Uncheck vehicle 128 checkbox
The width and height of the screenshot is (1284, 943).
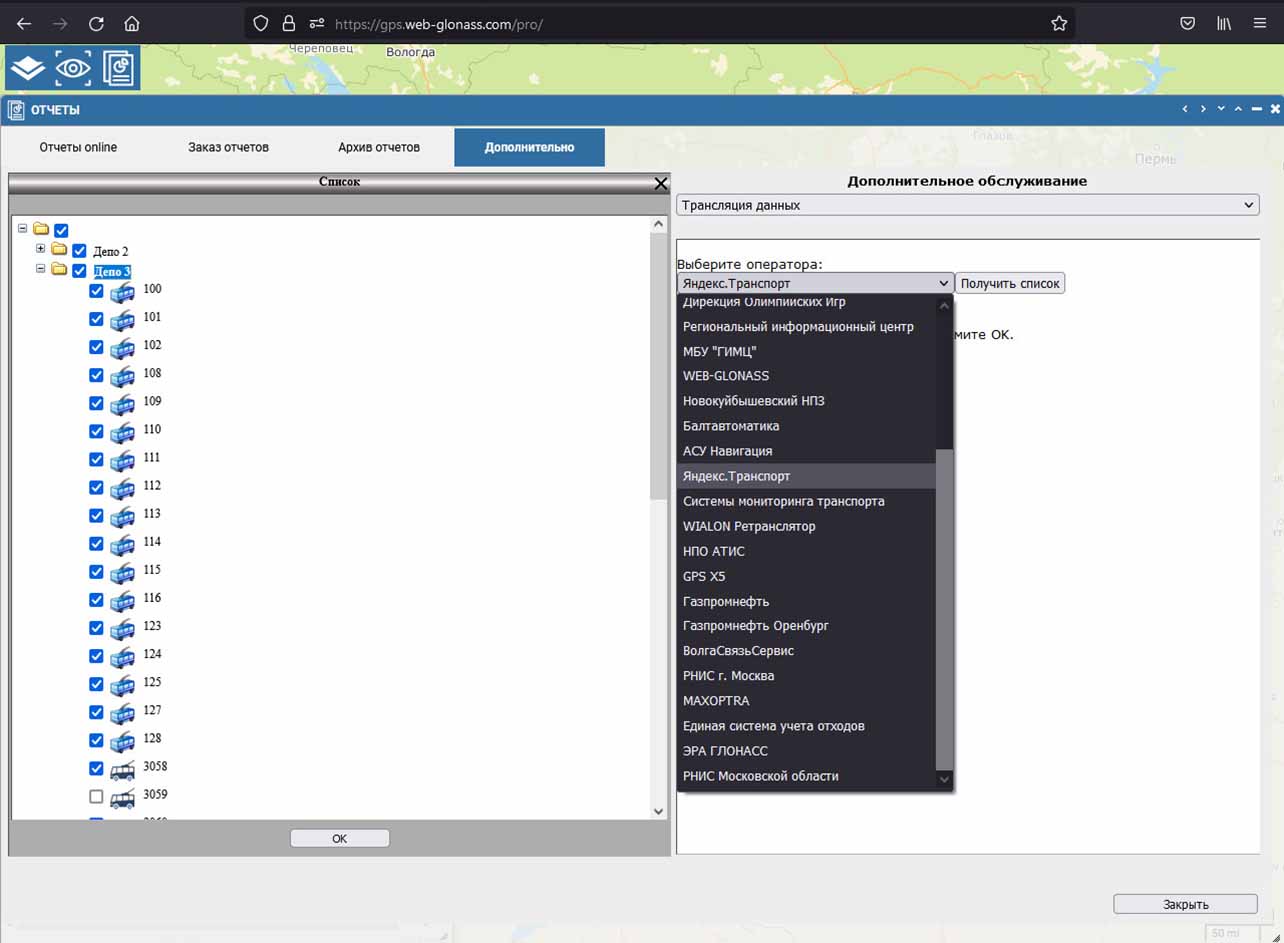click(96, 740)
